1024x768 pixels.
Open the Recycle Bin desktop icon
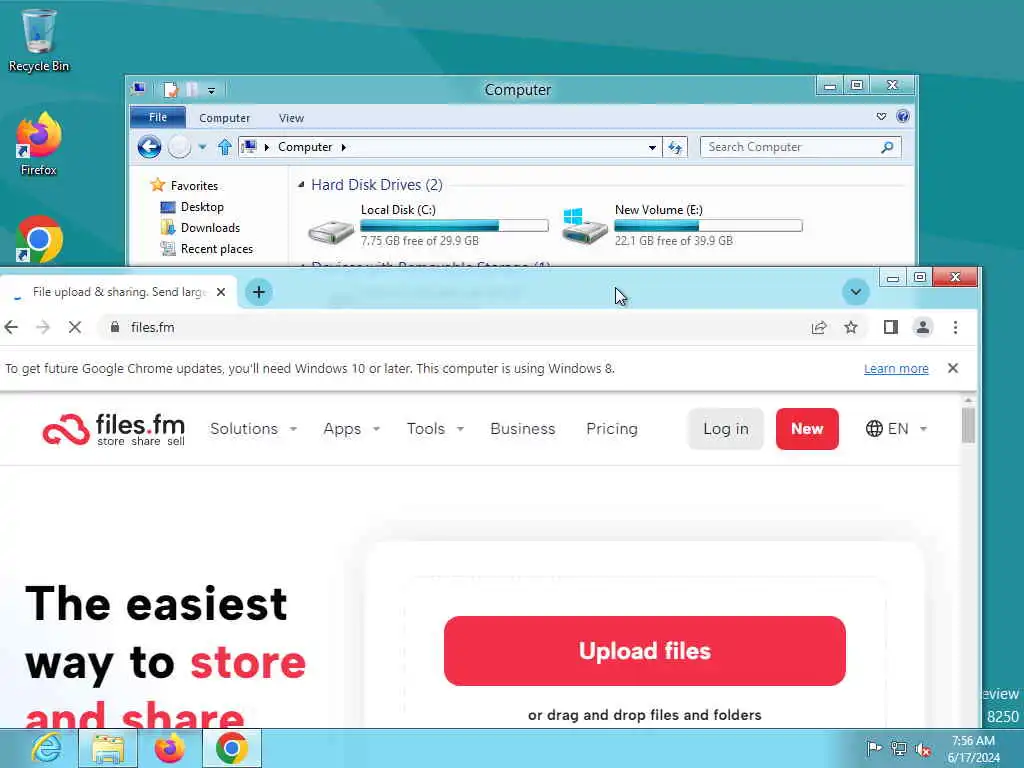(38, 39)
